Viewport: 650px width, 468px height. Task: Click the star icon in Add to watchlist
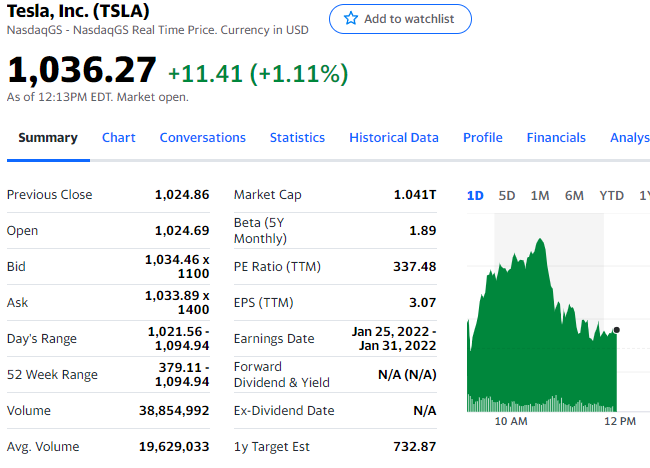(351, 19)
